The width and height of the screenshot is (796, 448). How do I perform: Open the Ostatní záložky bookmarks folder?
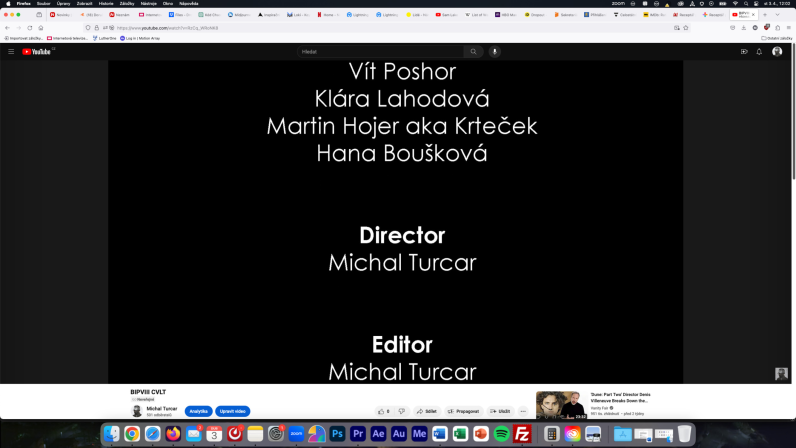pos(777,38)
